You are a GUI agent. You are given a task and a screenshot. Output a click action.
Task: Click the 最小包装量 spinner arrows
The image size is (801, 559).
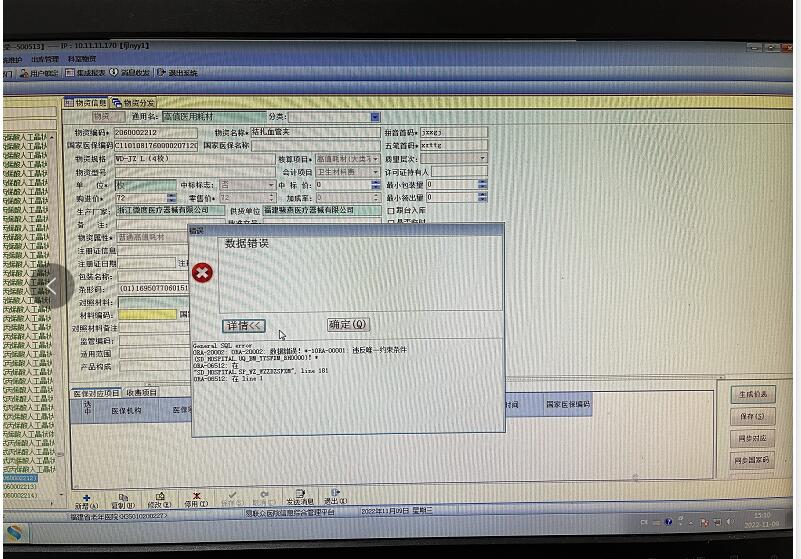pos(482,184)
